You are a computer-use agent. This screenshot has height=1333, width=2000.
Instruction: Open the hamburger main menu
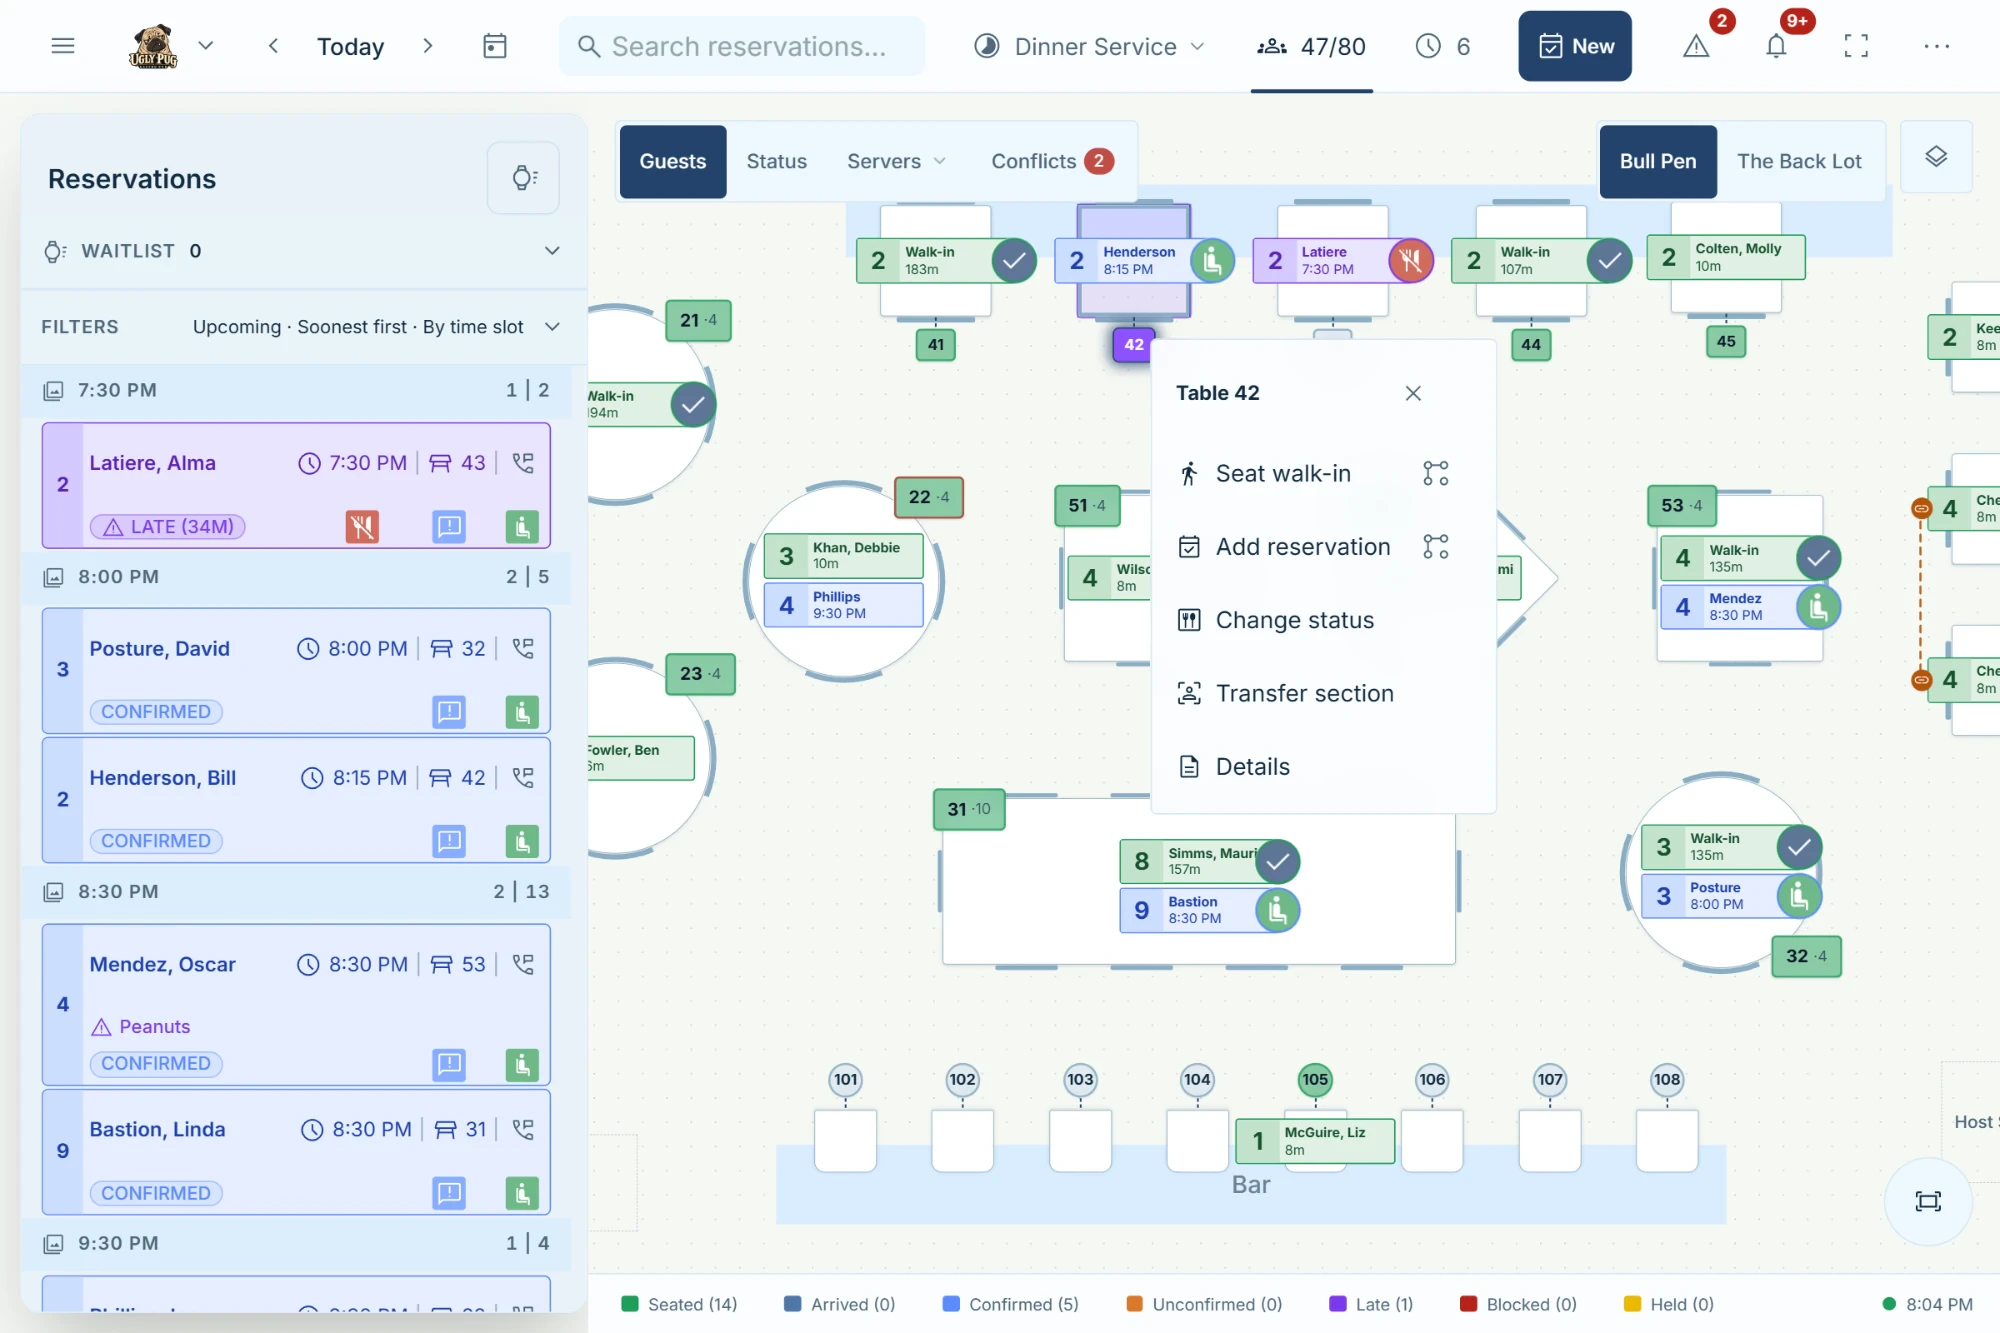pyautogui.click(x=63, y=46)
